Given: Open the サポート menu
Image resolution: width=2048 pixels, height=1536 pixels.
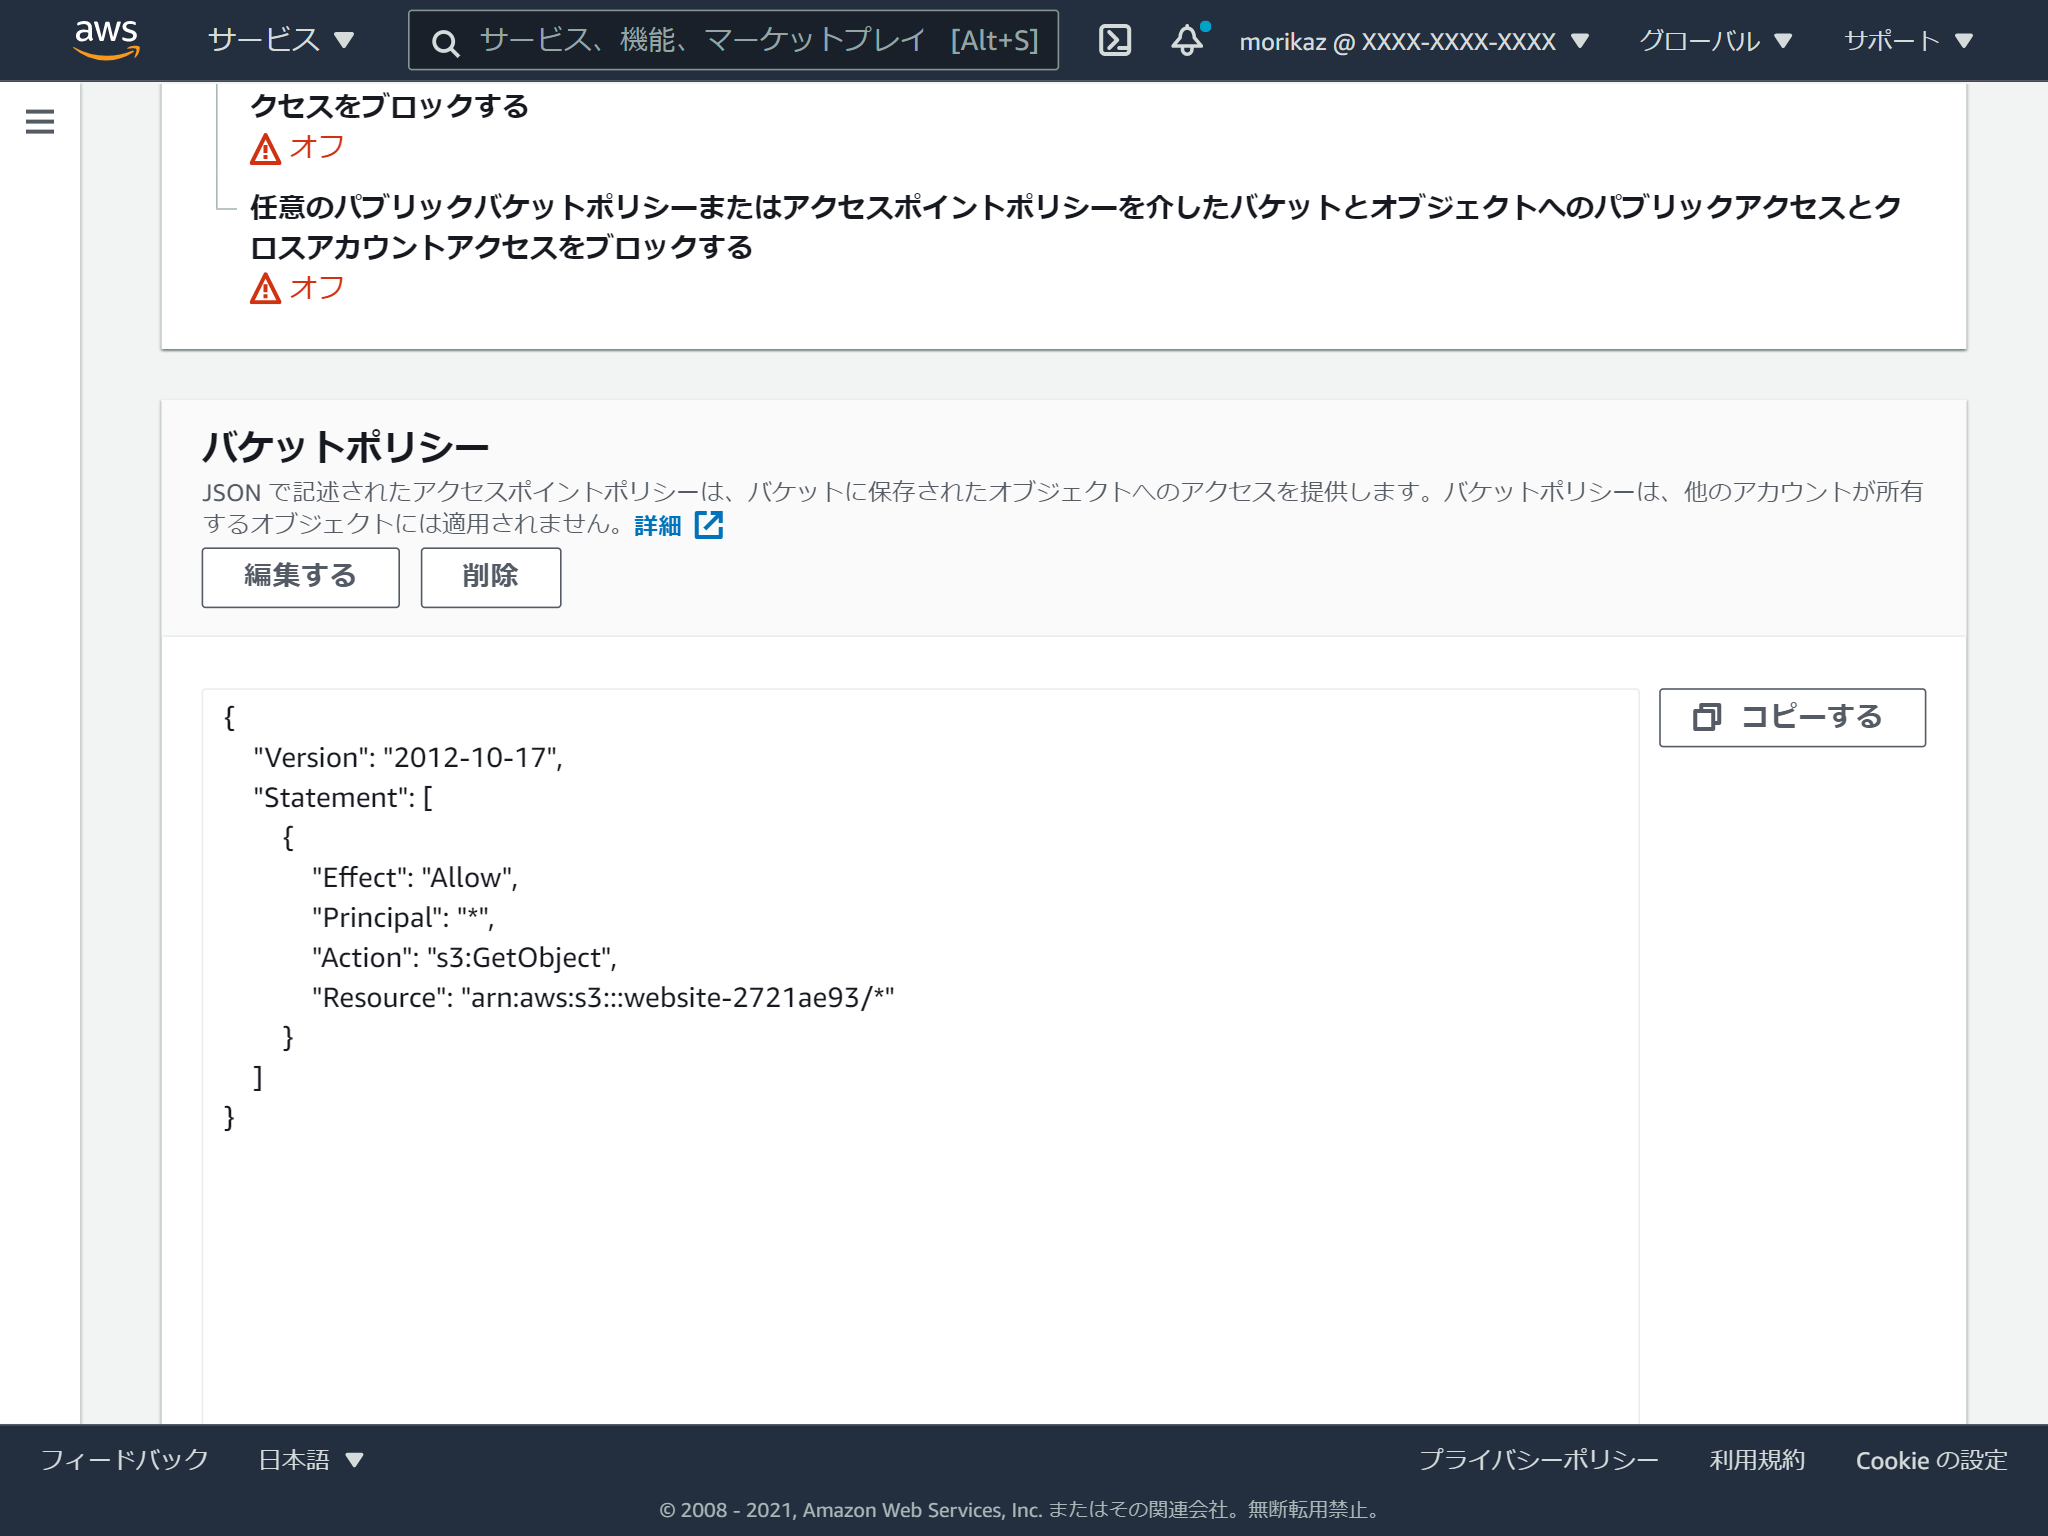Looking at the screenshot, I should pos(1910,41).
